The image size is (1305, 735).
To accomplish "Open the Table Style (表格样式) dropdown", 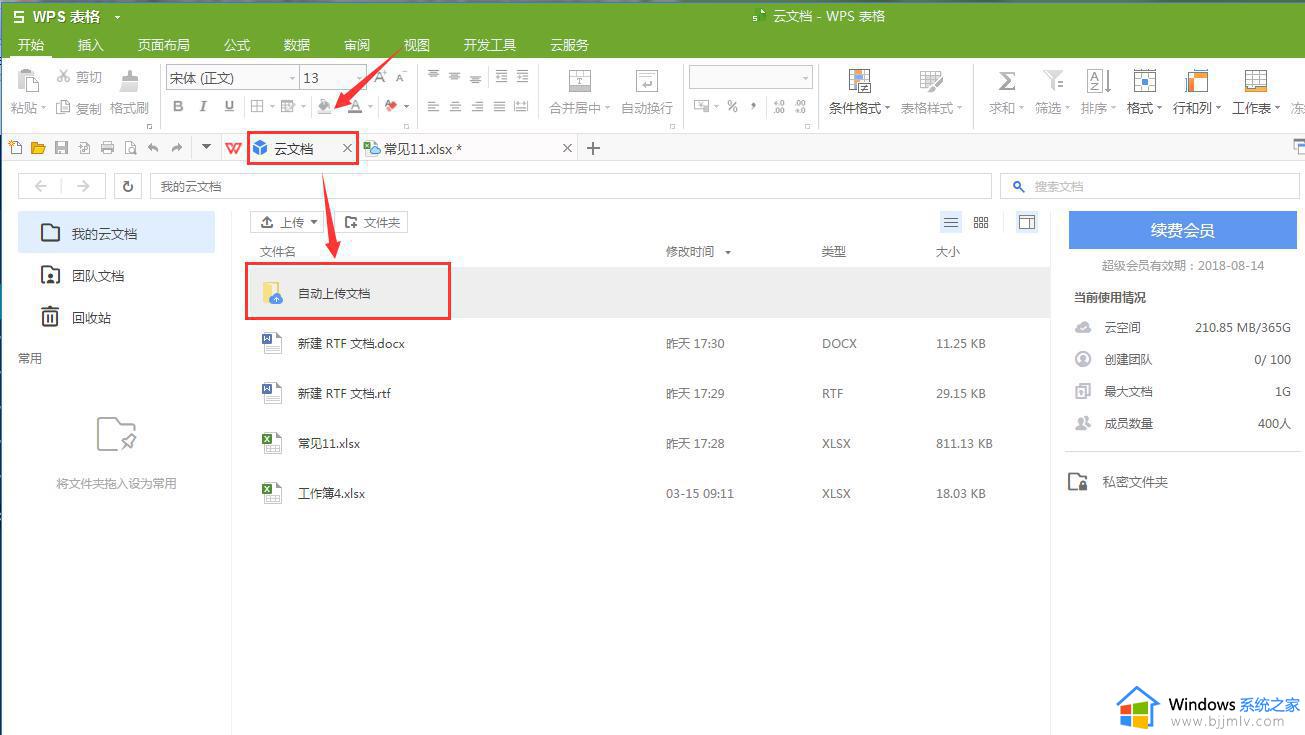I will (x=931, y=108).
